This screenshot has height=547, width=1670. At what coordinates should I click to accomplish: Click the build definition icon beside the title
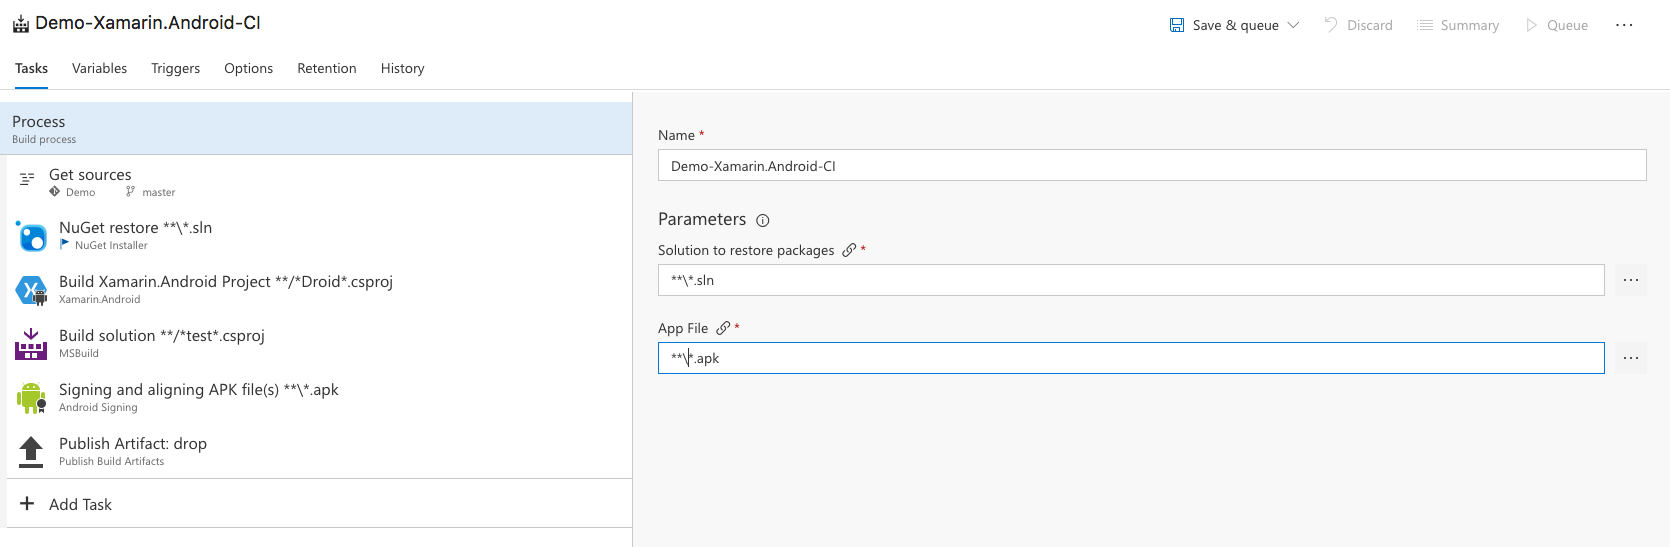[20, 24]
